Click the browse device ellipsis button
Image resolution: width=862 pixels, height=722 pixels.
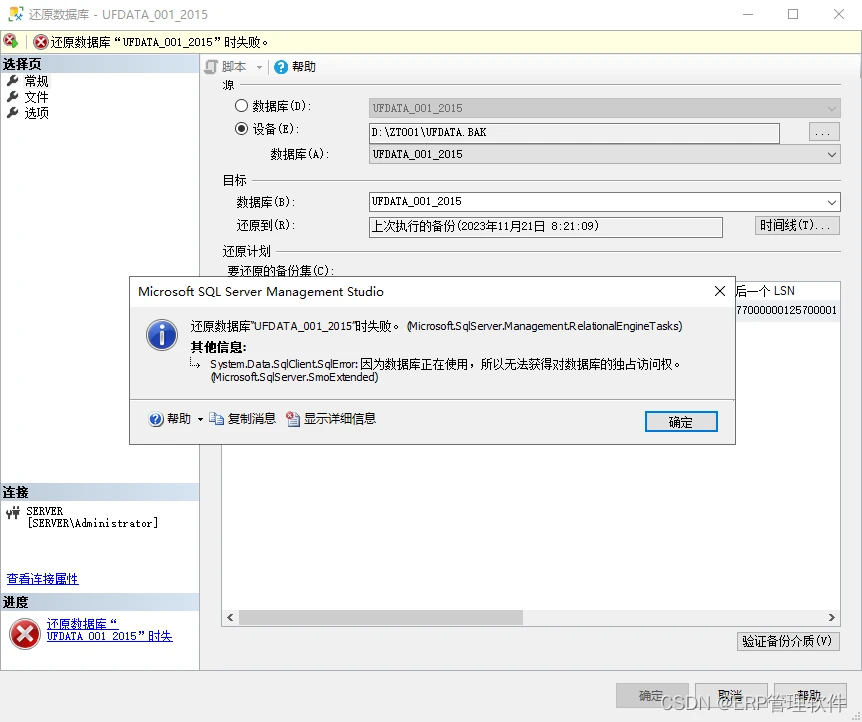pyautogui.click(x=824, y=132)
